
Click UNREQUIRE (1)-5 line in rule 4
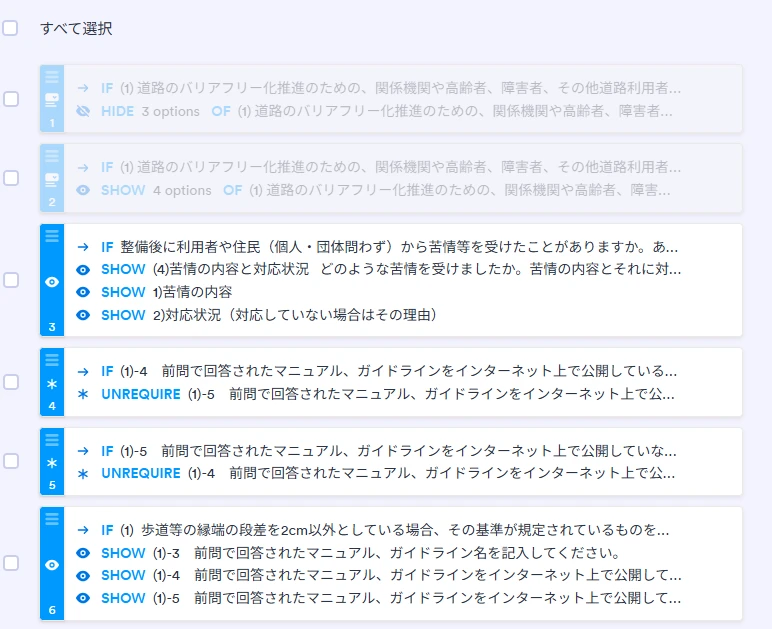click(x=388, y=394)
